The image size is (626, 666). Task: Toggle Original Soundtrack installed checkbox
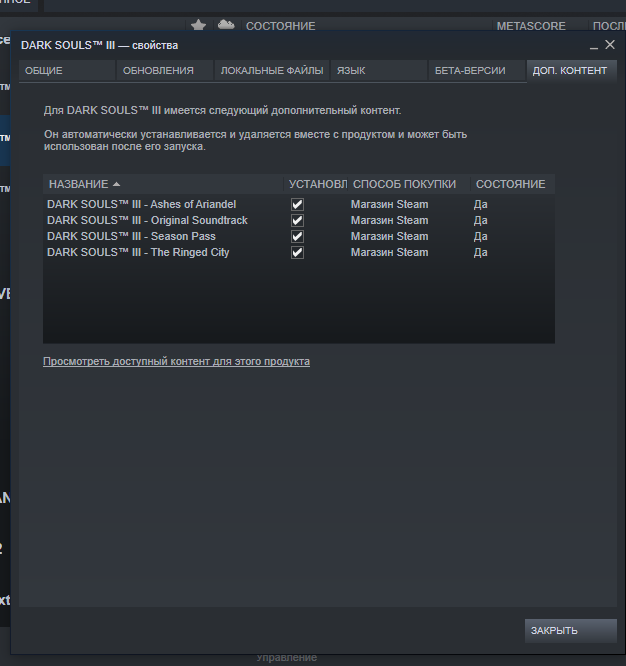point(297,220)
